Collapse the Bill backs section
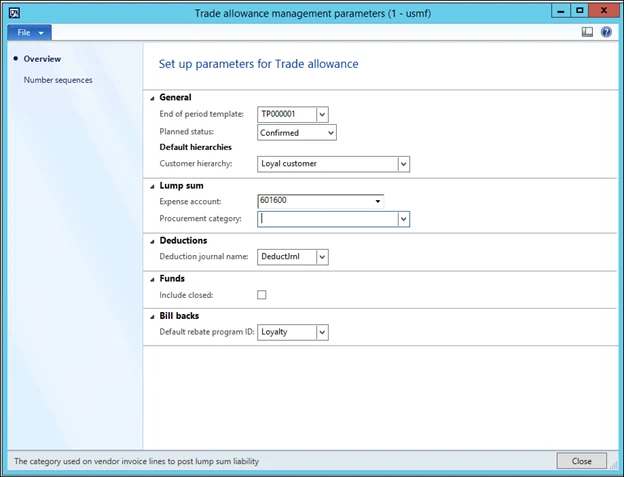Image resolution: width=628 pixels, height=477 pixels. (x=152, y=317)
